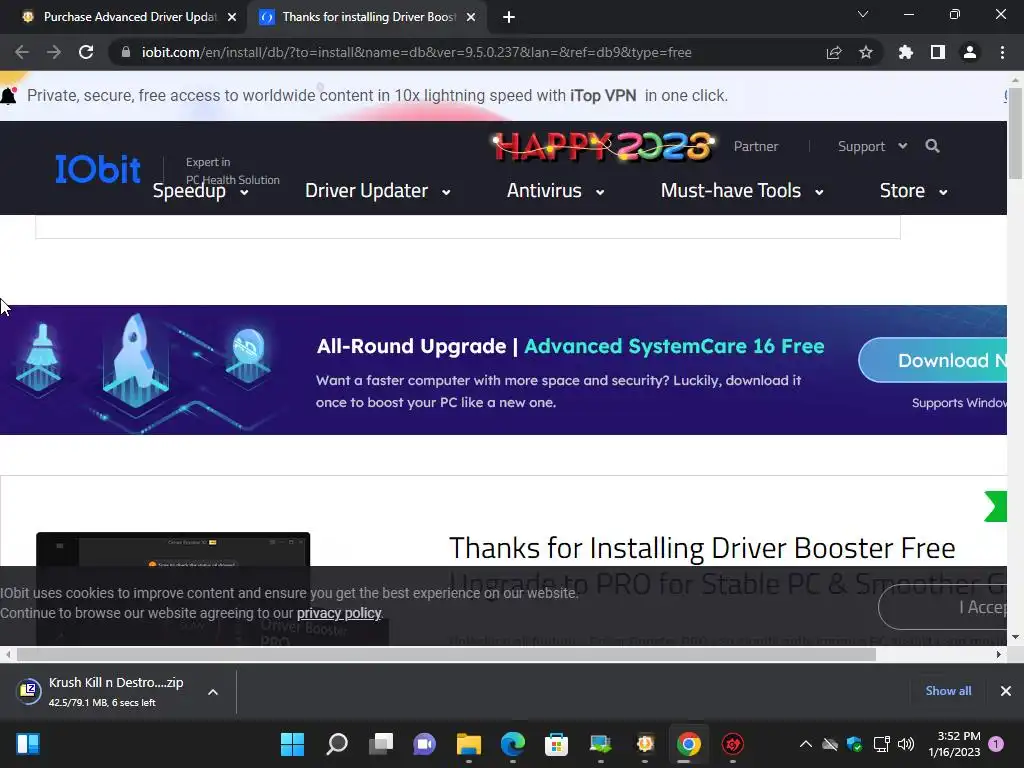Click the notification bell icon
Viewport: 1024px width, 768px height.
tap(8, 96)
